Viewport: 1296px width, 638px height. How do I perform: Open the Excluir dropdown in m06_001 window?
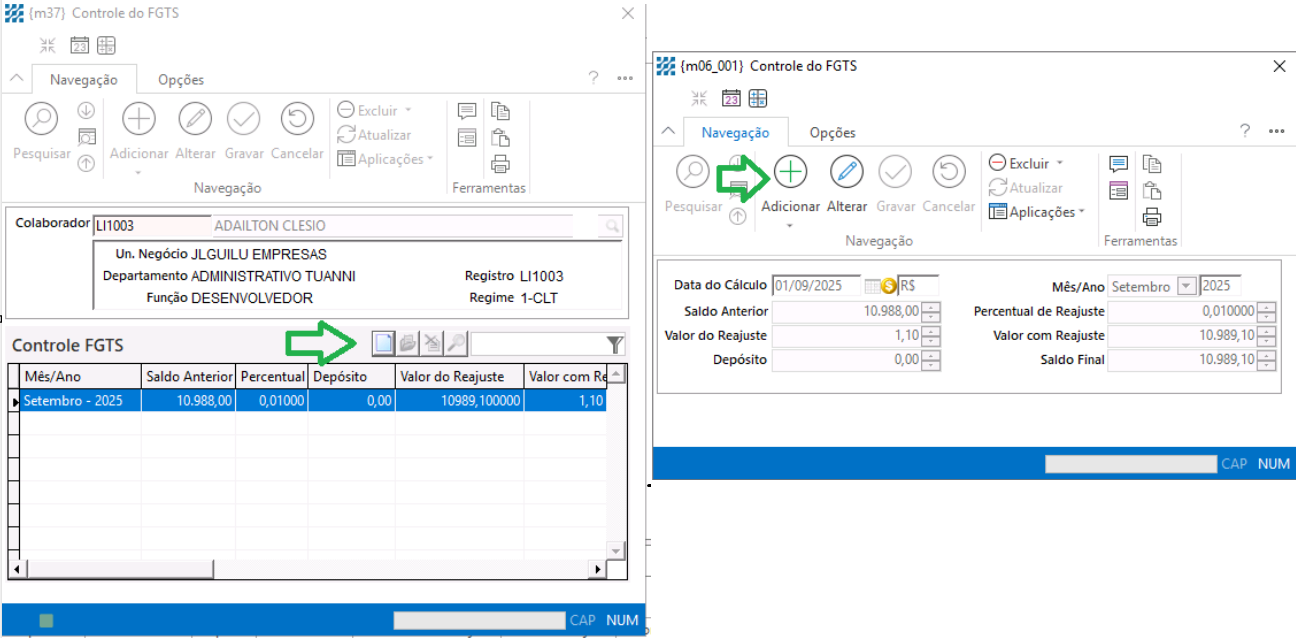[x=1059, y=163]
